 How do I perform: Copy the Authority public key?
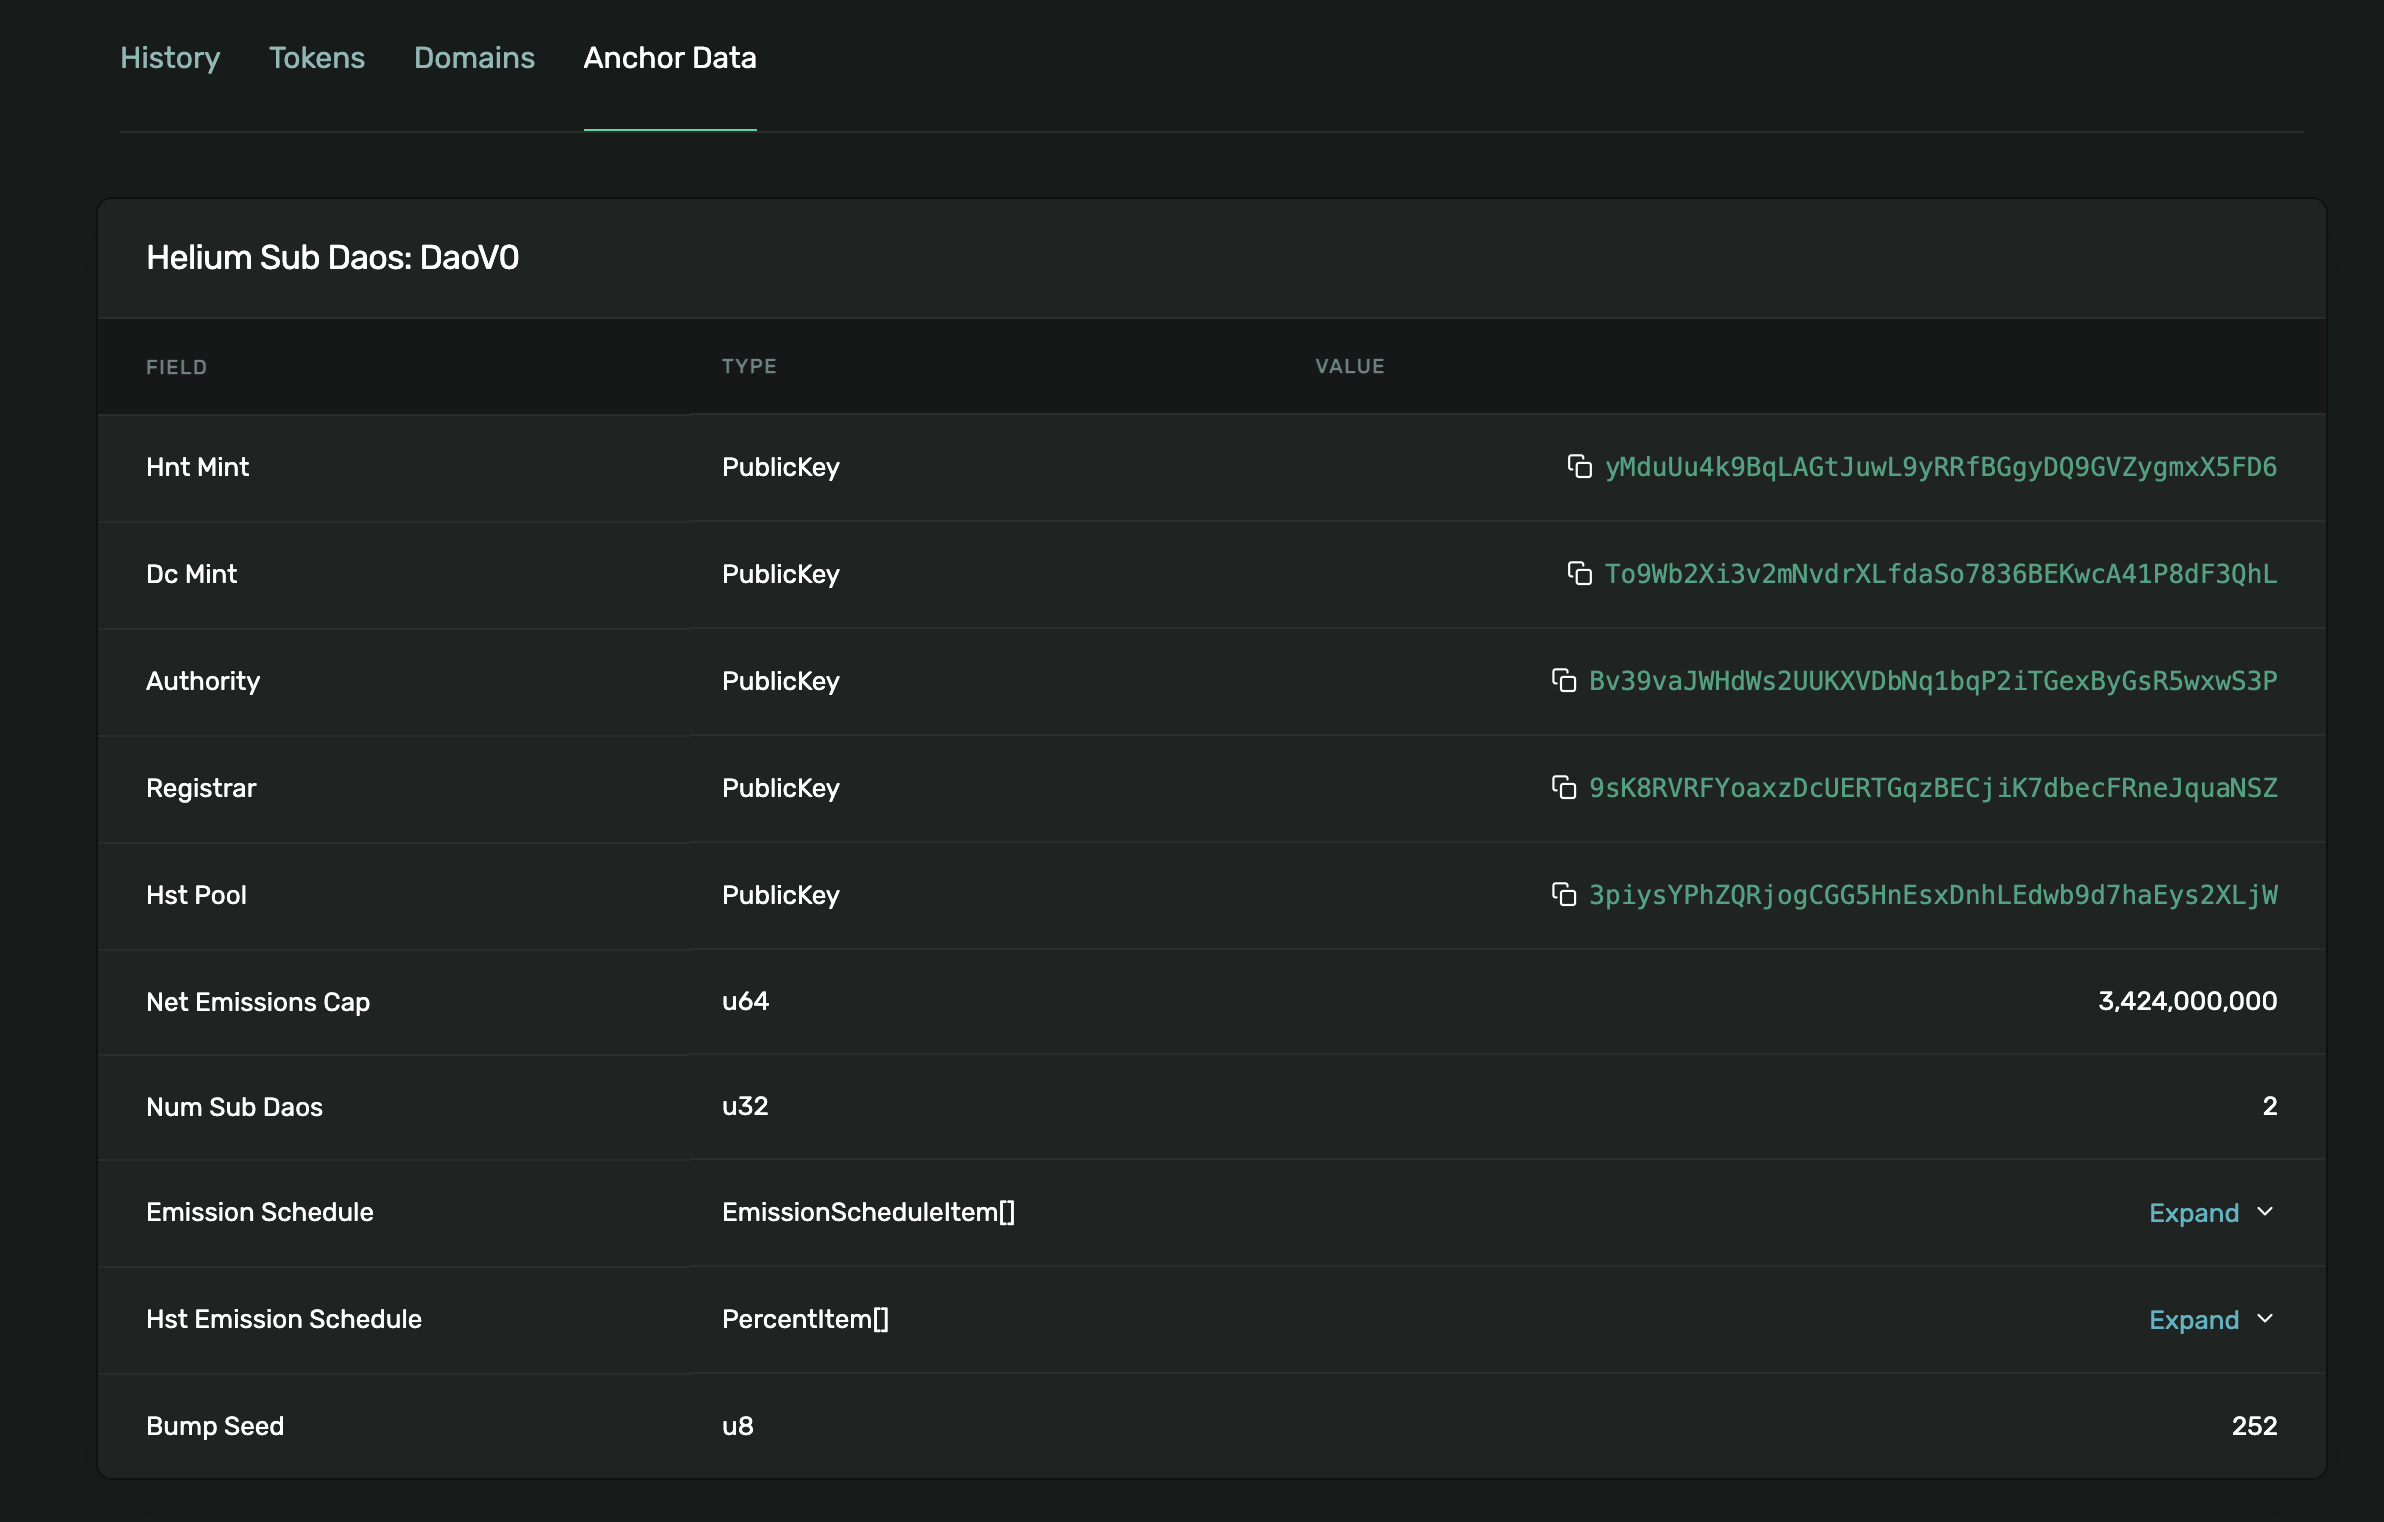[x=1564, y=681]
